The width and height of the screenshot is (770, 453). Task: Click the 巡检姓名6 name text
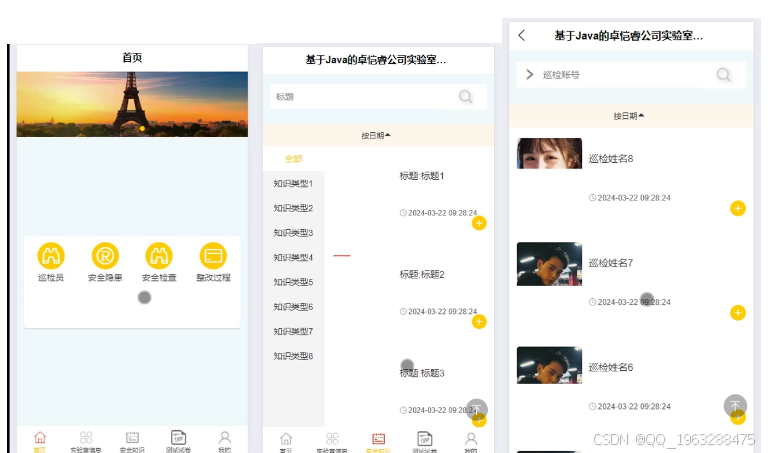point(611,367)
